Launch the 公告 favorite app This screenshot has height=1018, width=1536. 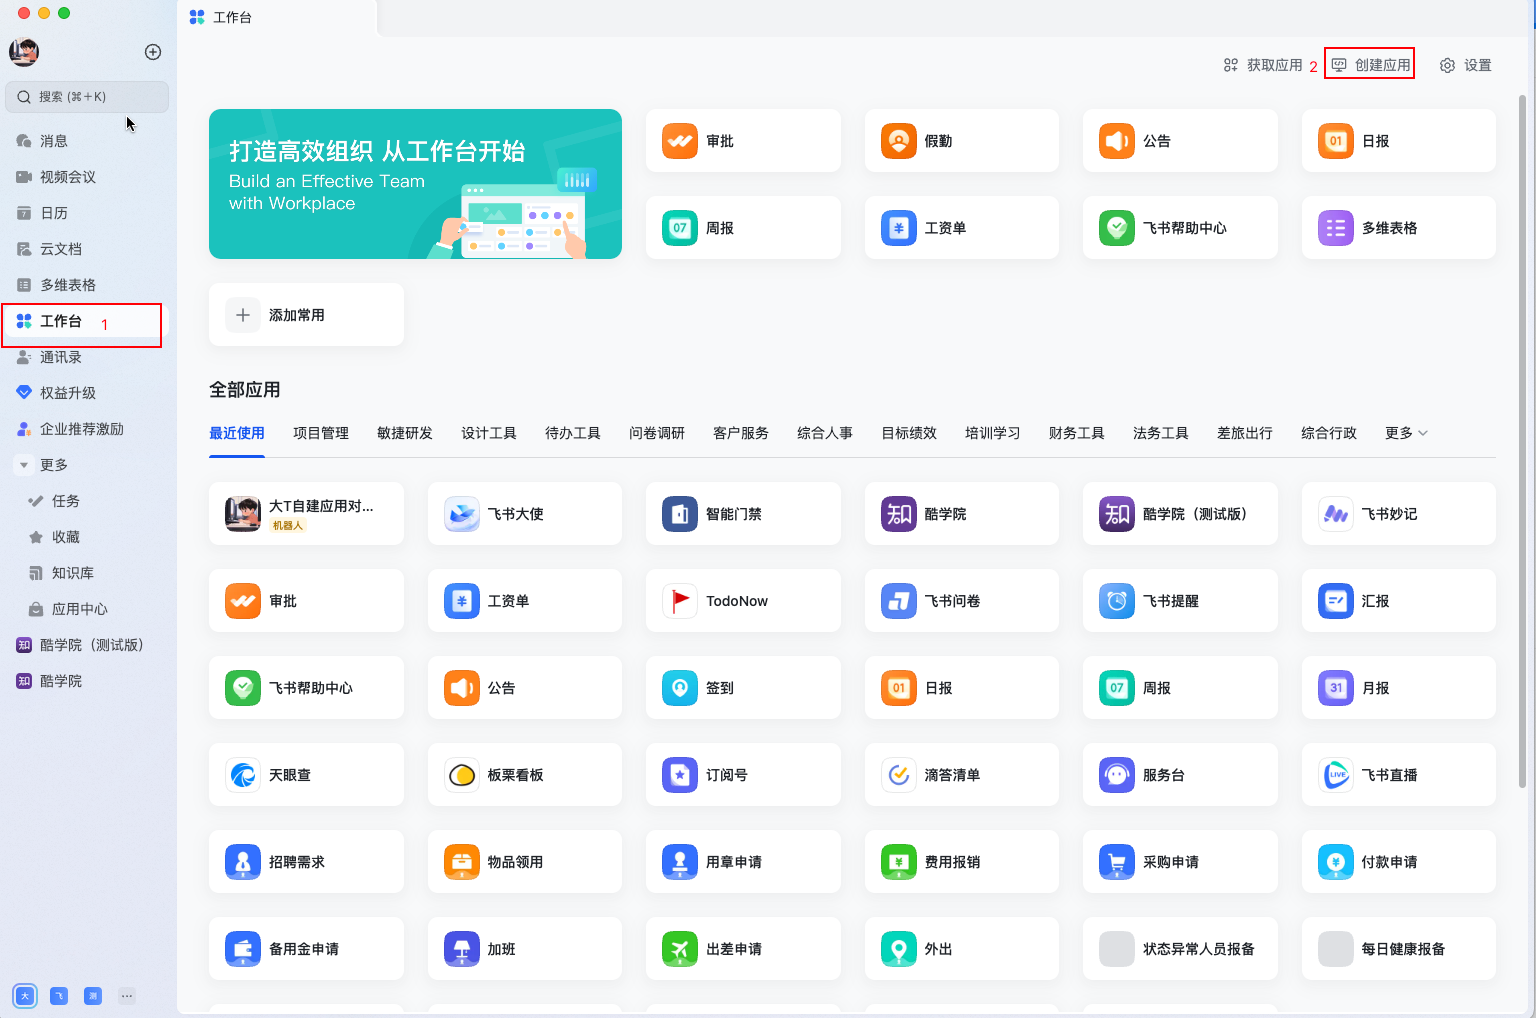coord(1180,141)
